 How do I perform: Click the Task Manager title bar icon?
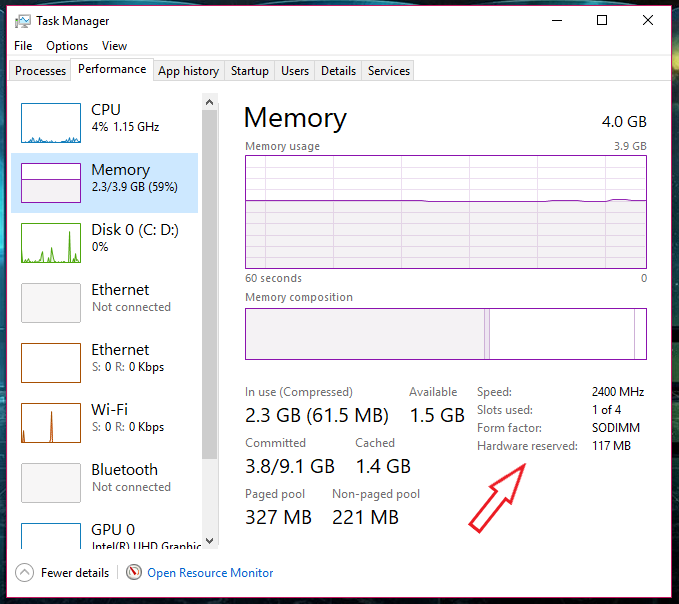[23, 20]
